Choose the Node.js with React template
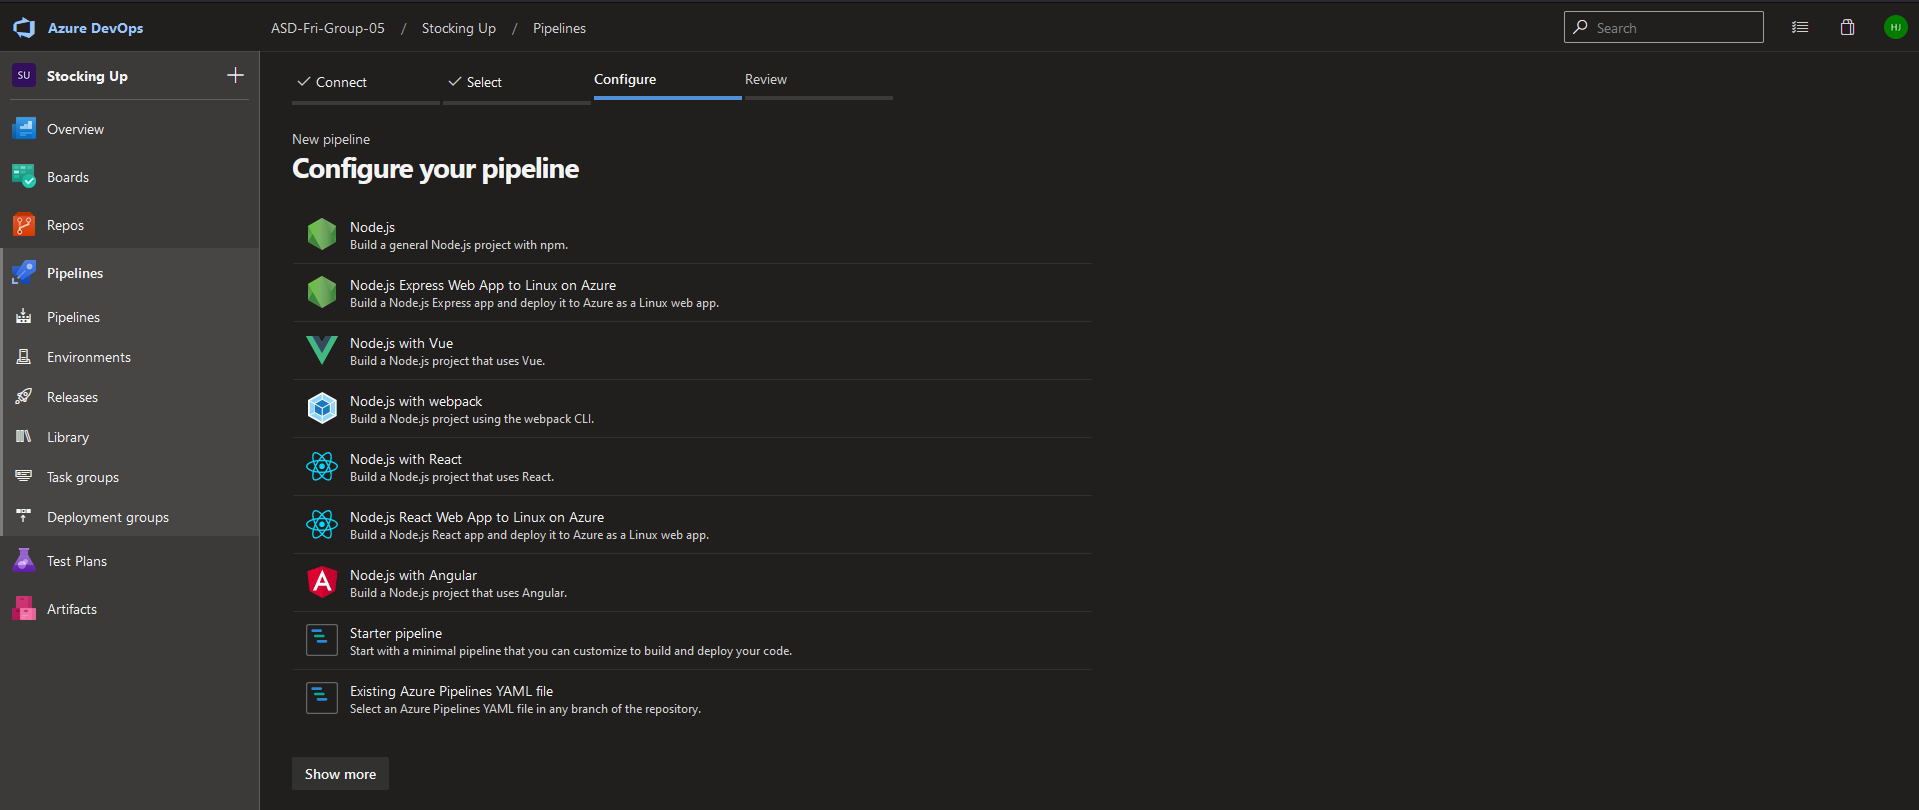This screenshot has width=1919, height=810. coord(406,459)
